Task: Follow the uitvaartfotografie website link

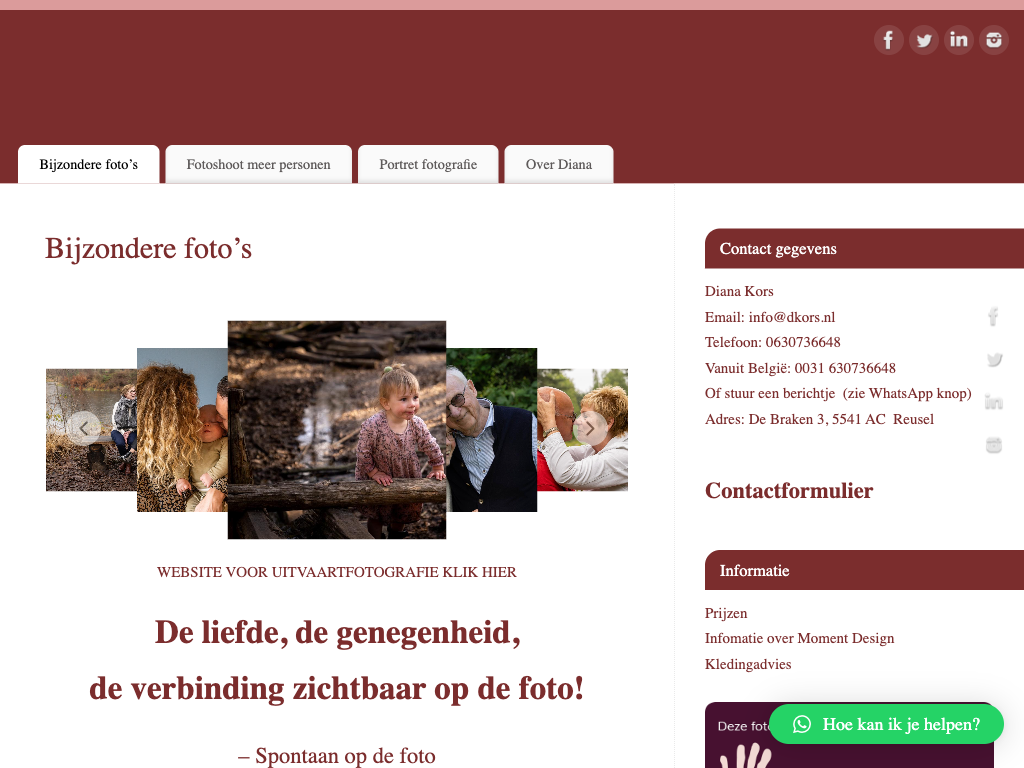Action: click(x=336, y=572)
